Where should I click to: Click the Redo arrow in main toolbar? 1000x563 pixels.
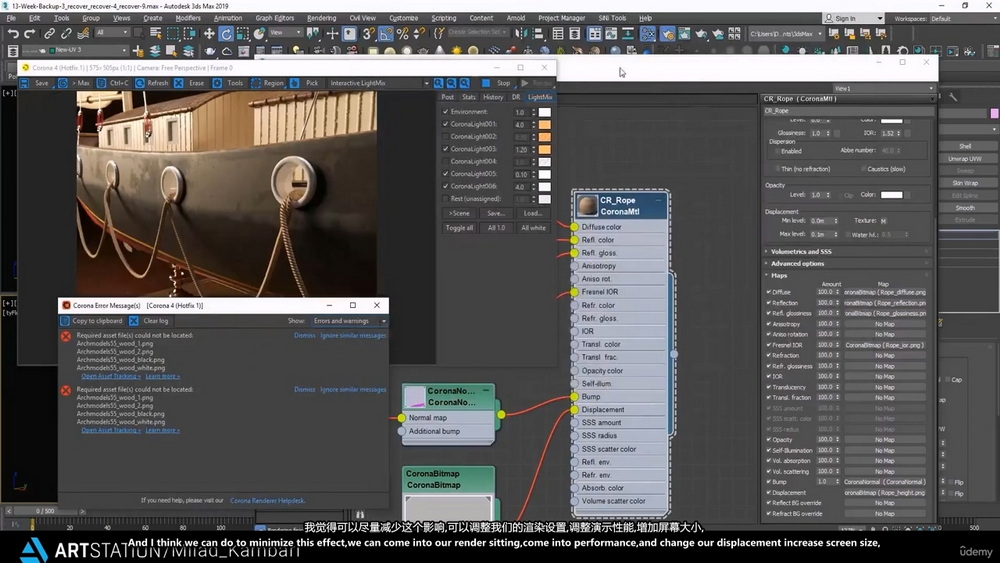click(29, 34)
